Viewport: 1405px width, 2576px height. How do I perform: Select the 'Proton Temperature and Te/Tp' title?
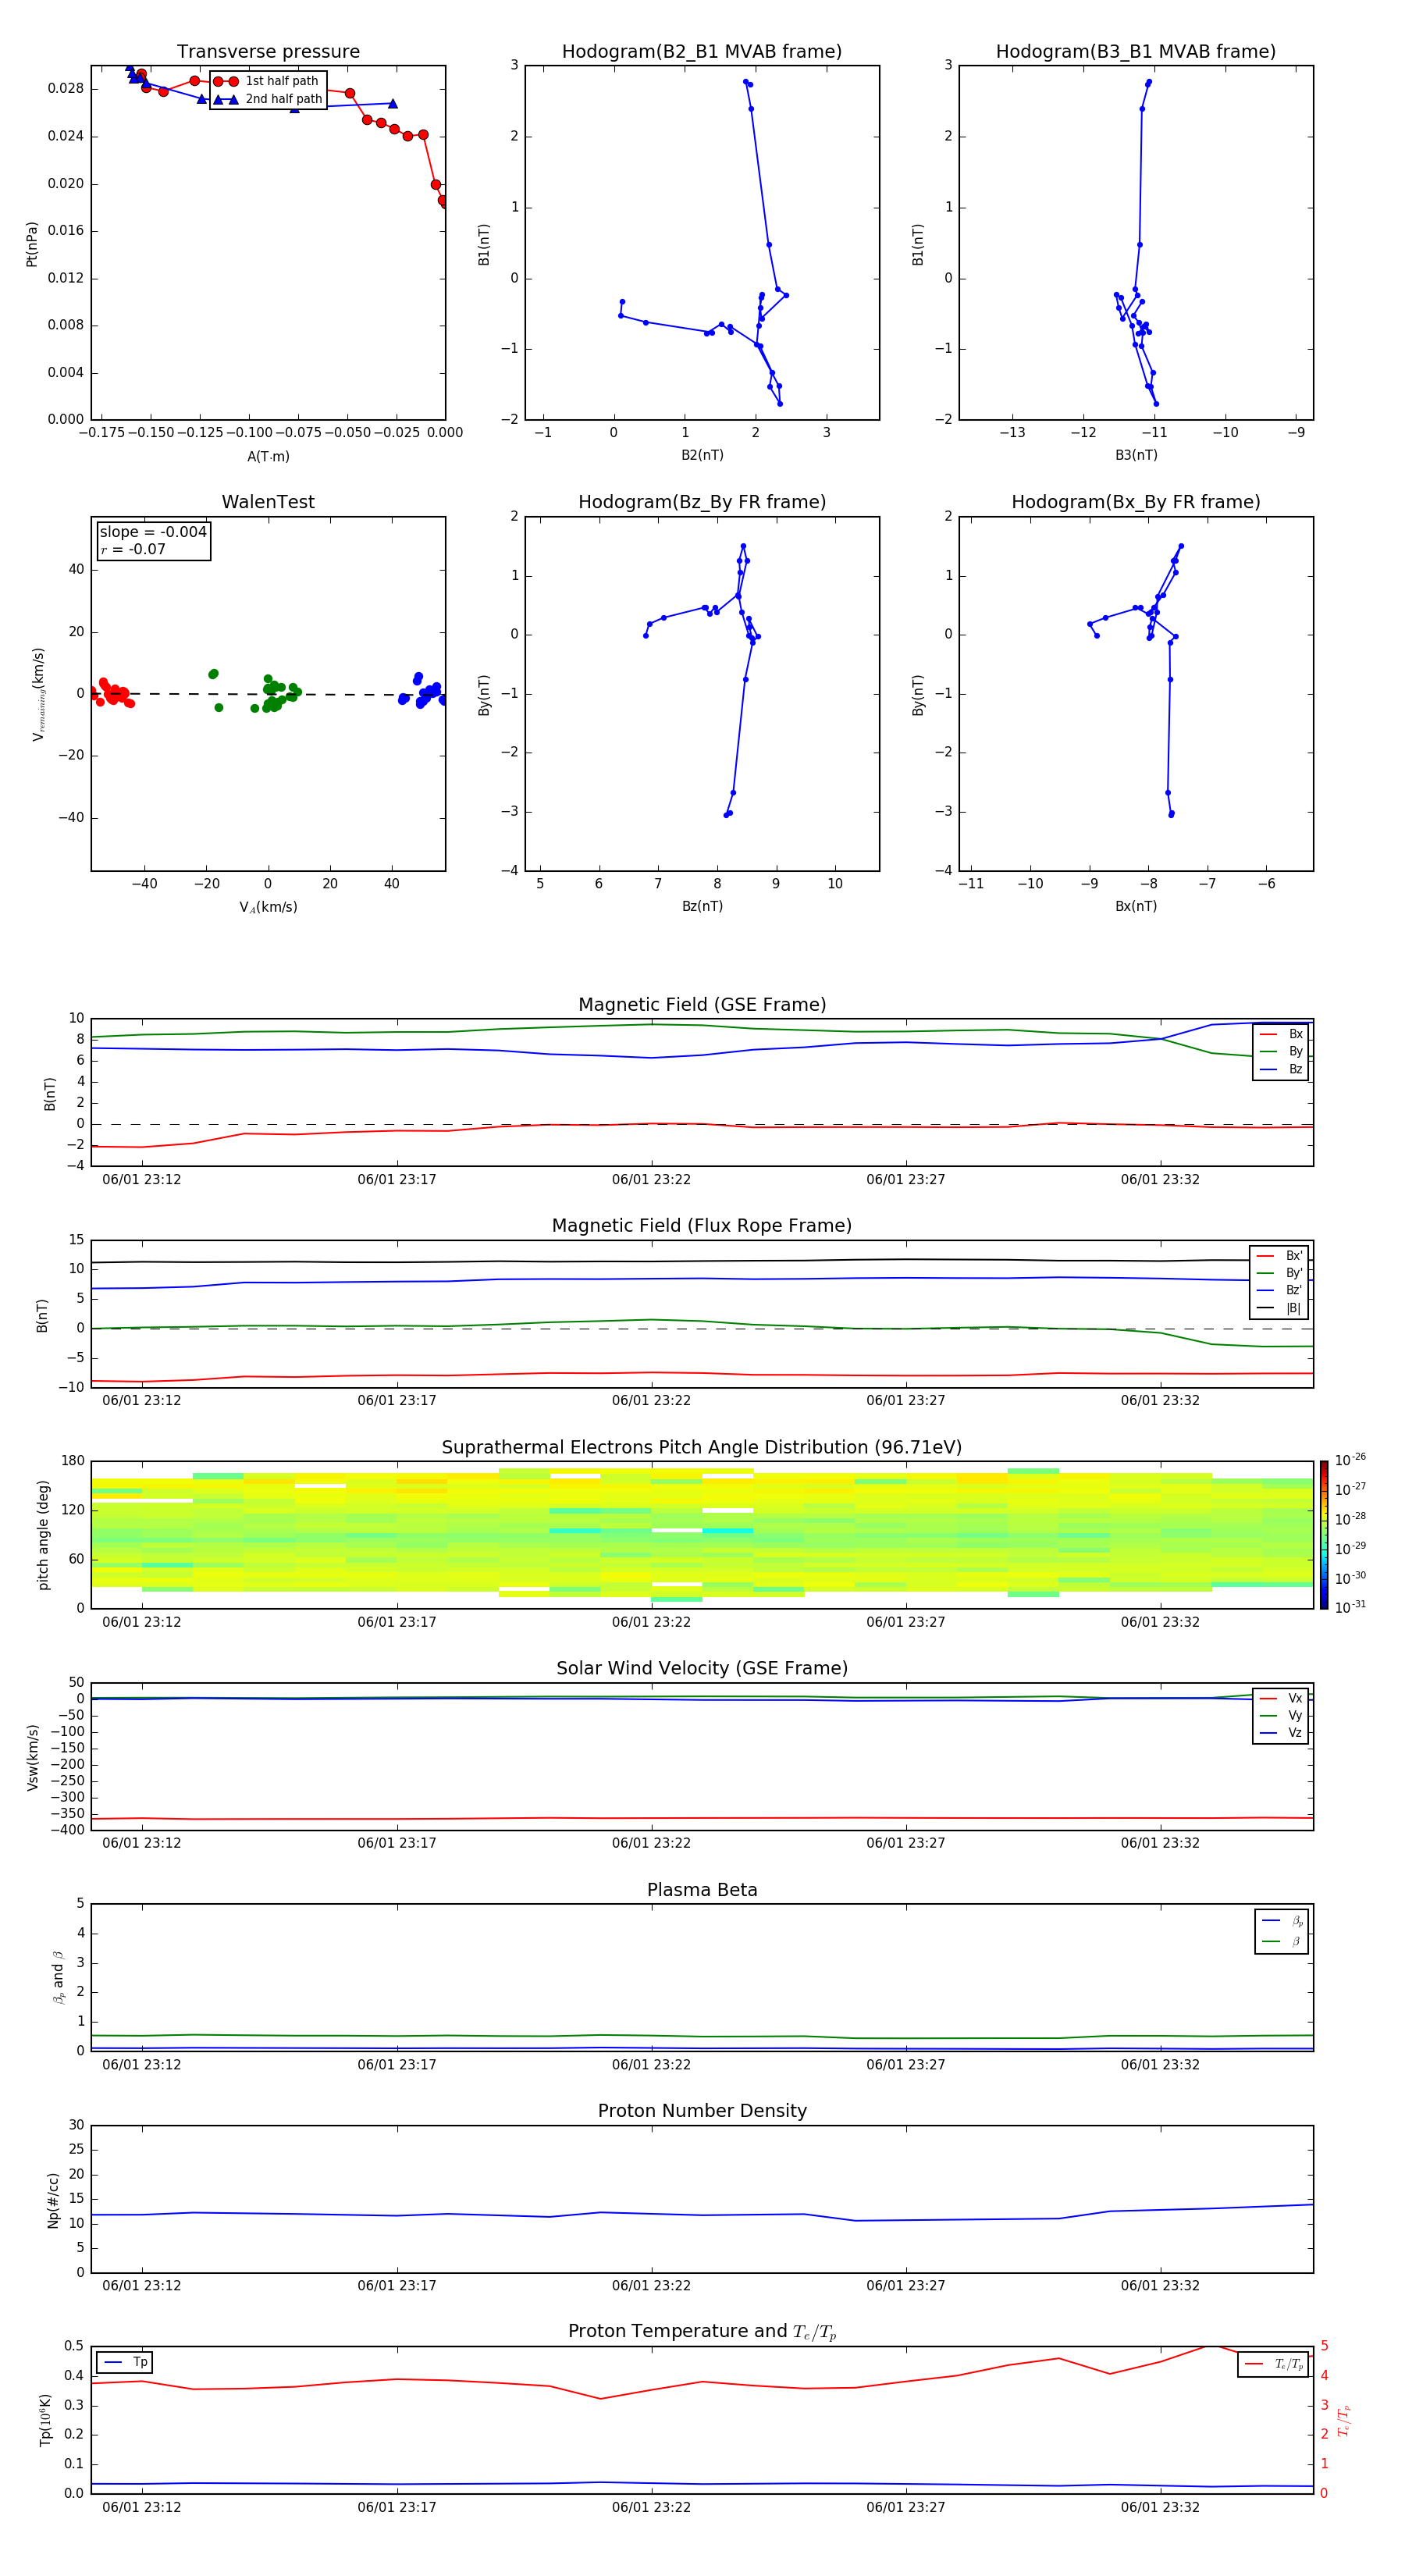(x=702, y=2332)
